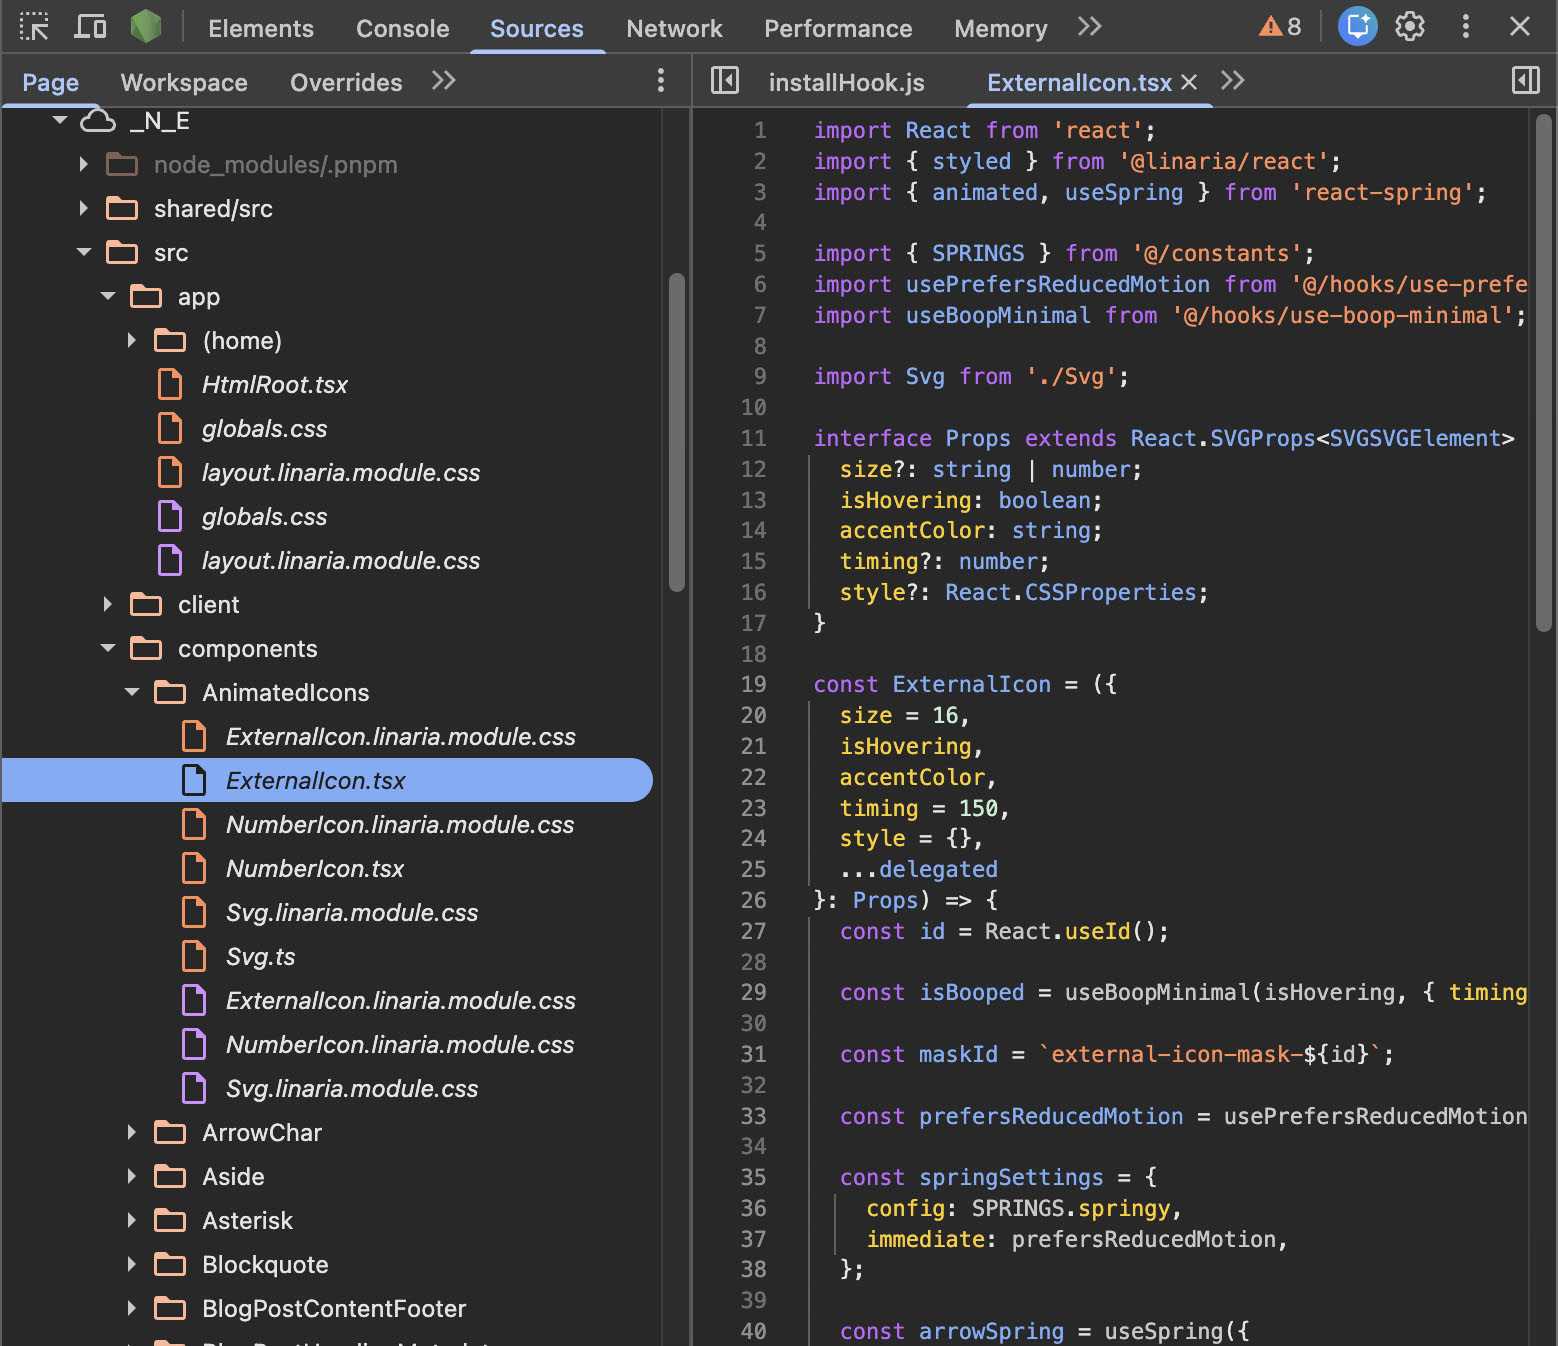Click the navigator pane vertical scrollbar
Image resolution: width=1558 pixels, height=1346 pixels.
(x=677, y=432)
